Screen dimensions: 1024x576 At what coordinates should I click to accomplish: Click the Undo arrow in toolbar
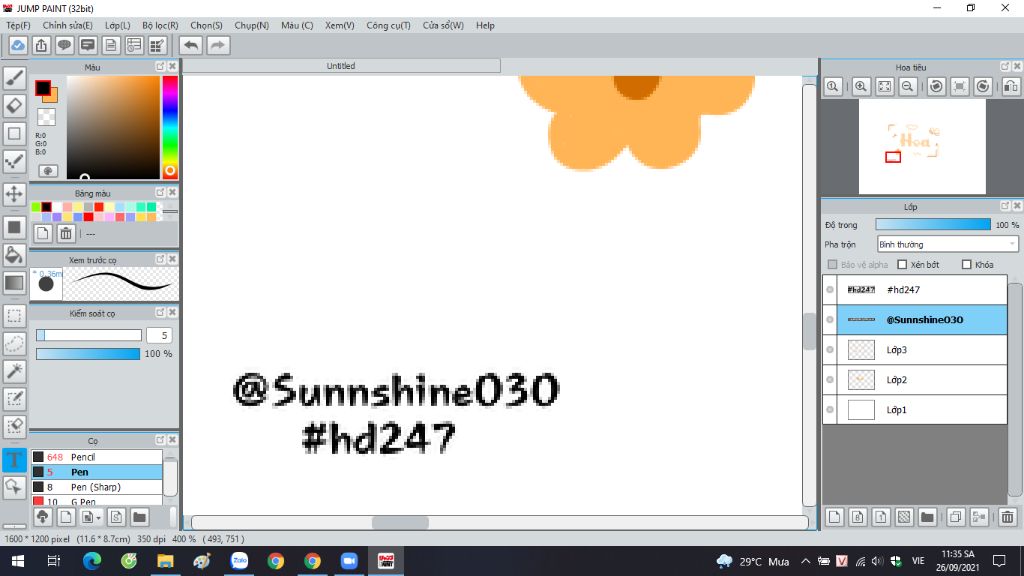pyautogui.click(x=191, y=45)
